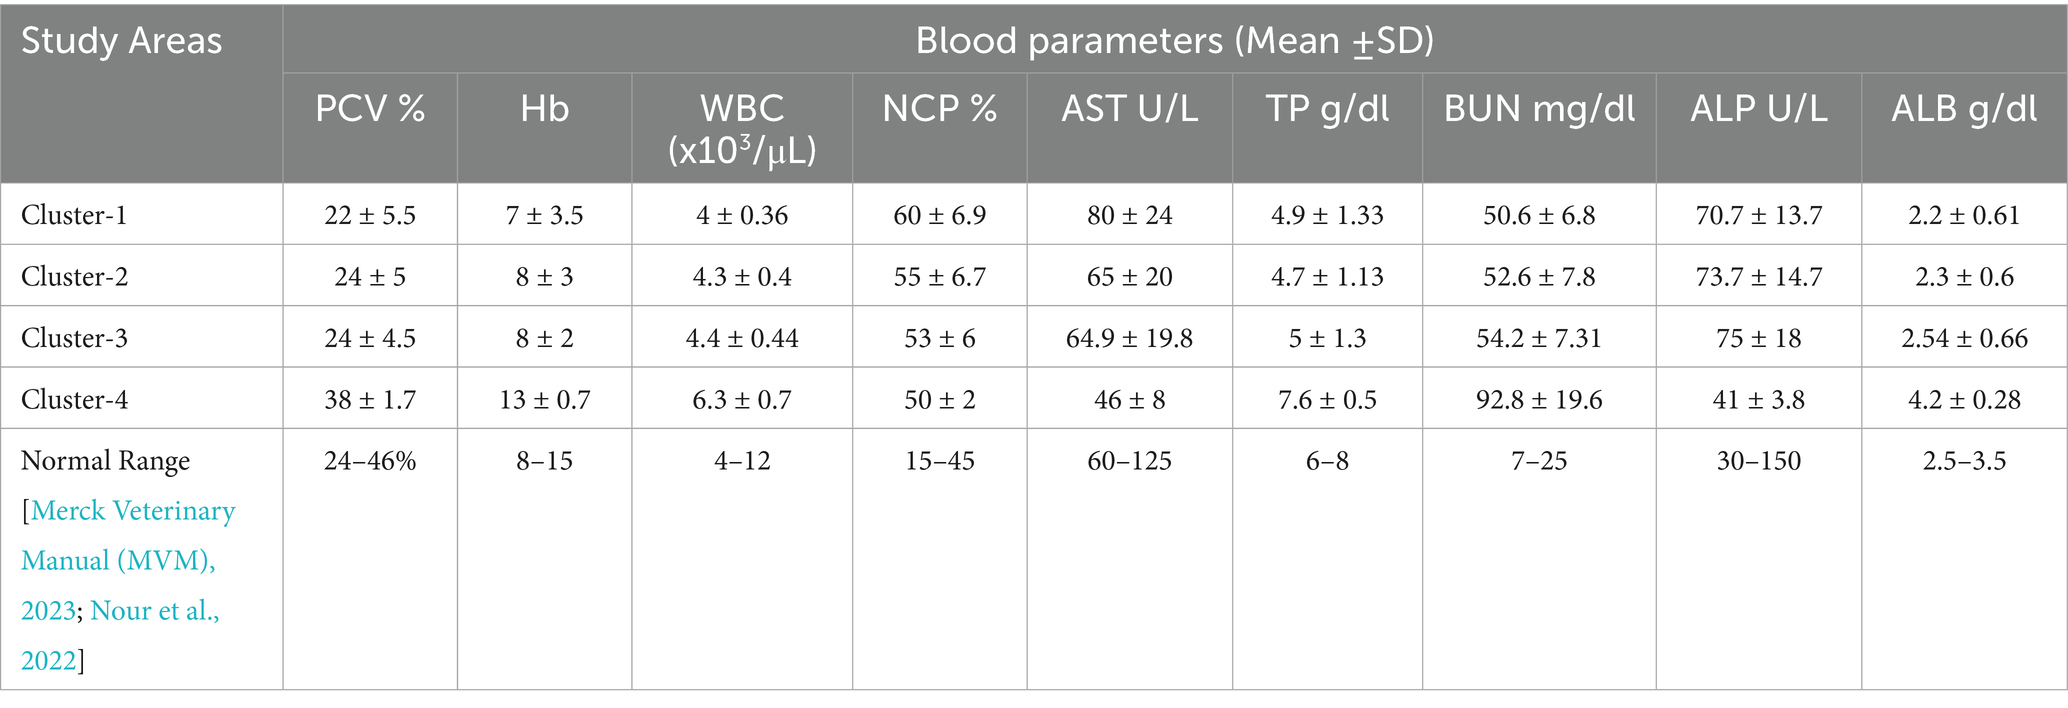2068x708 pixels.
Task: Click the AST U/L column header
Action: 1129,109
